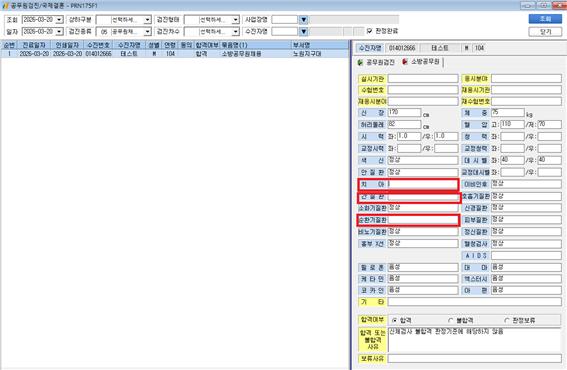
Task: Click the 조회 search button
Action: [x=545, y=19]
